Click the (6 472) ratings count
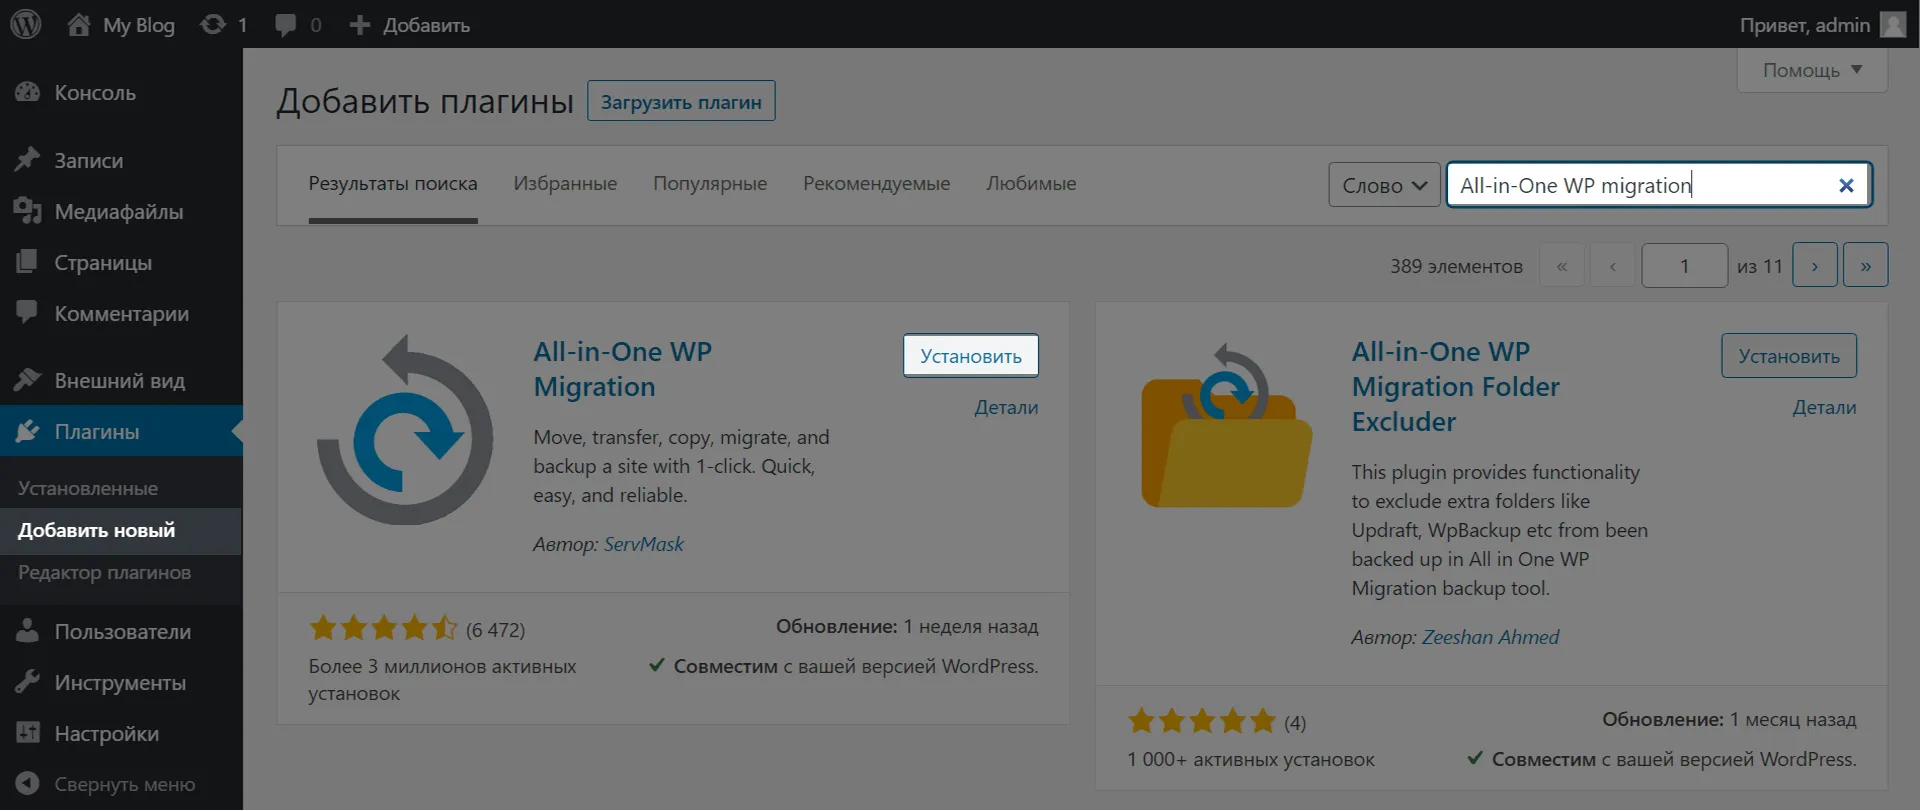 [495, 630]
